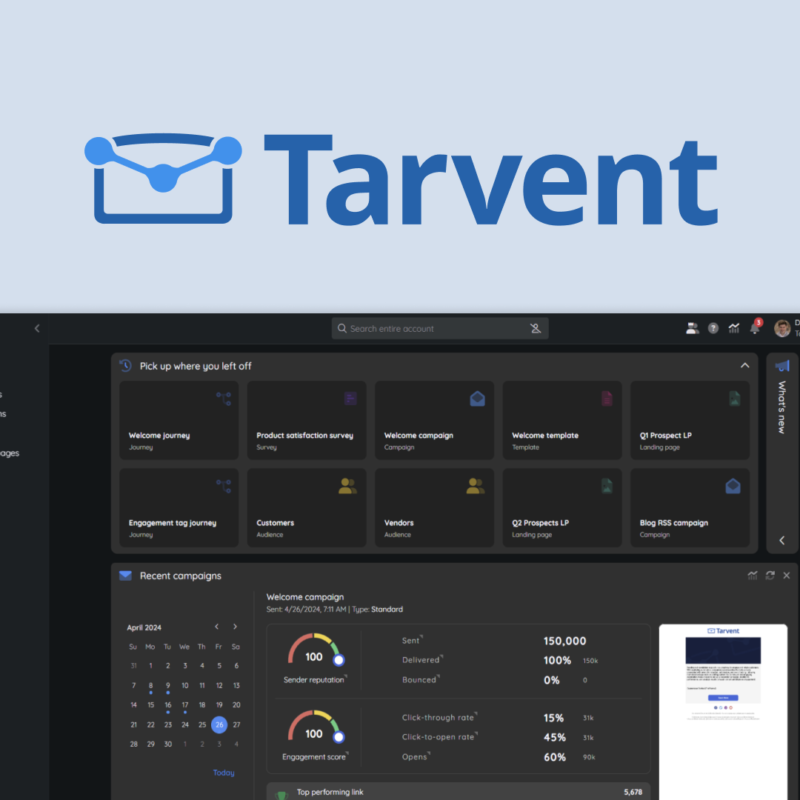Open the Q1 Prospect LP card
The width and height of the screenshot is (800, 800).
[690, 420]
